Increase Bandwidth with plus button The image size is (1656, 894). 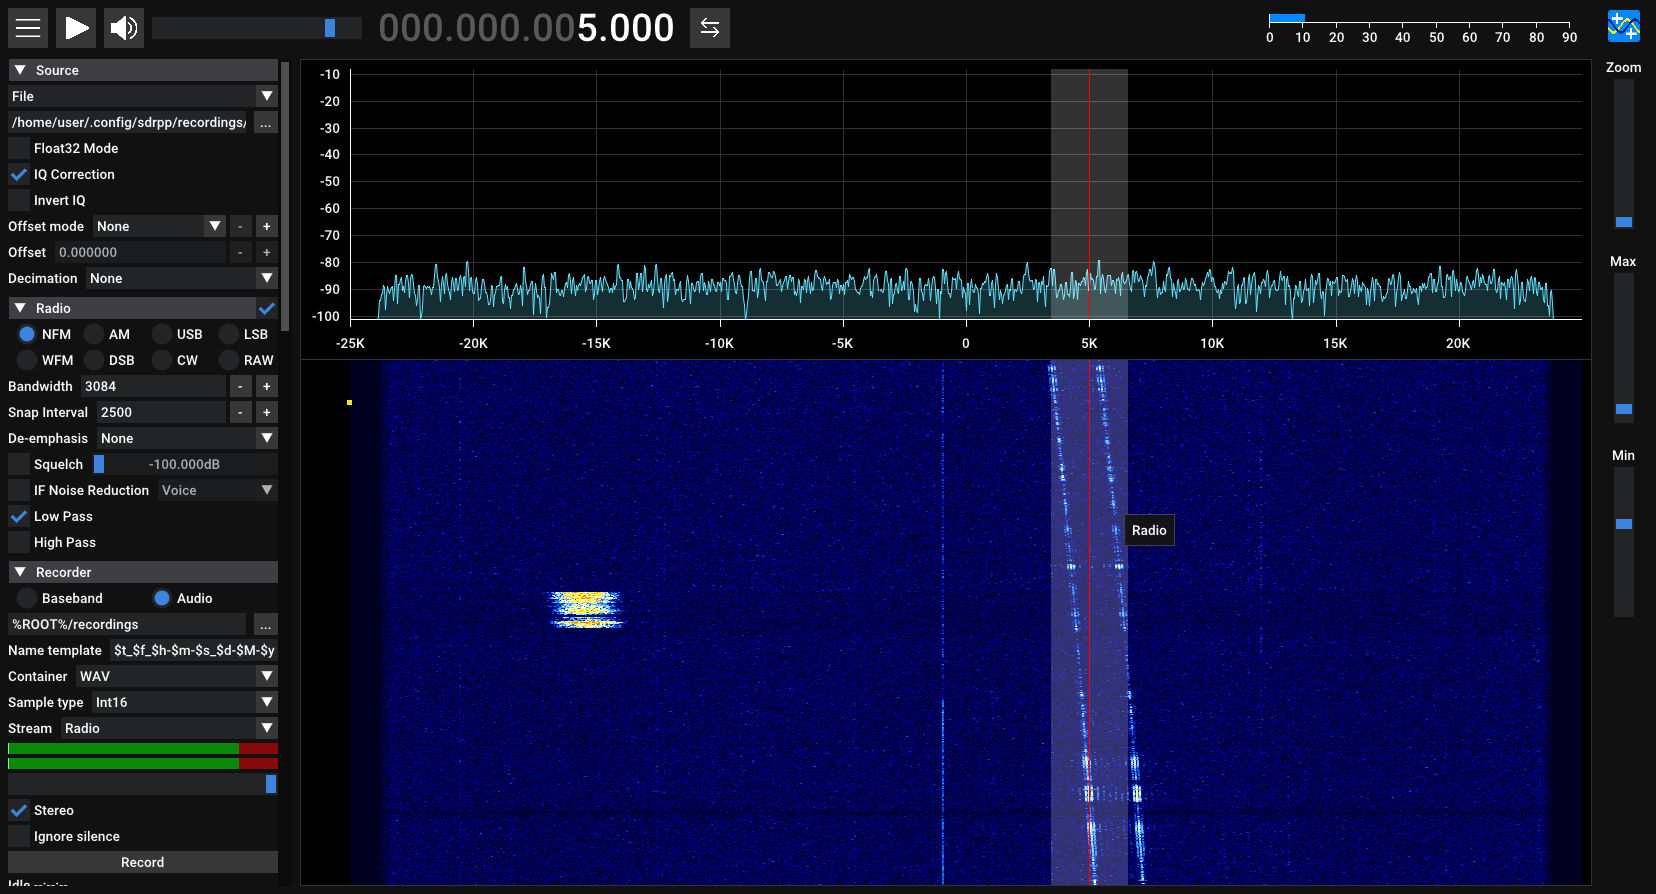266,387
